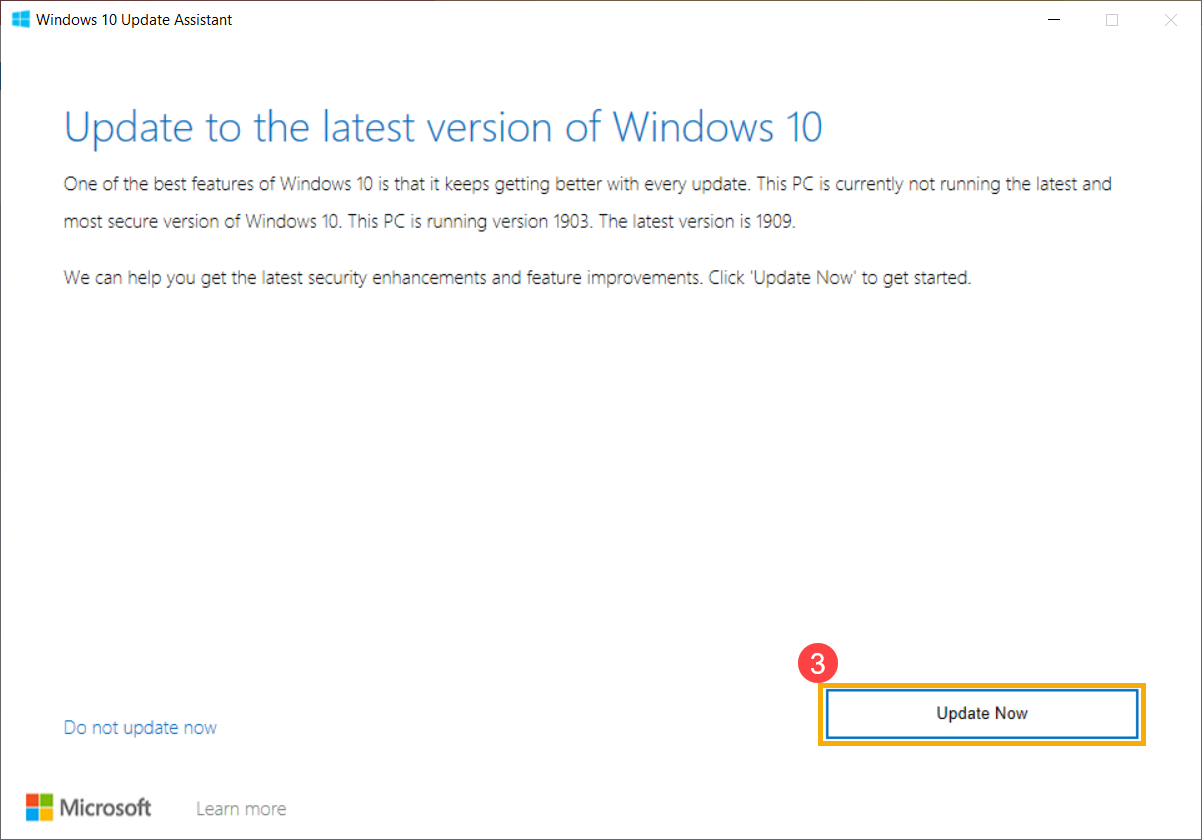Click the Update Now button

(x=981, y=714)
